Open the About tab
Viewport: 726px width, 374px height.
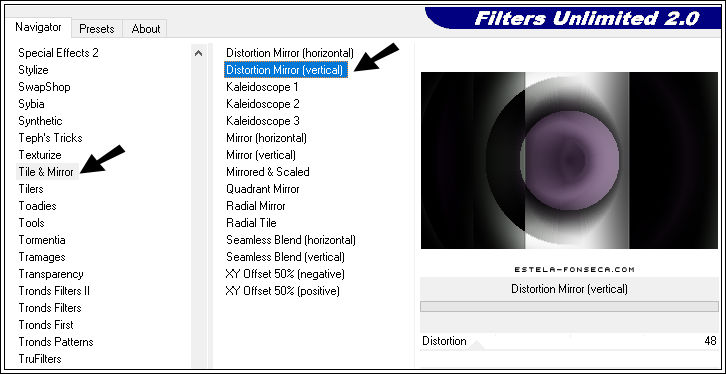point(145,29)
